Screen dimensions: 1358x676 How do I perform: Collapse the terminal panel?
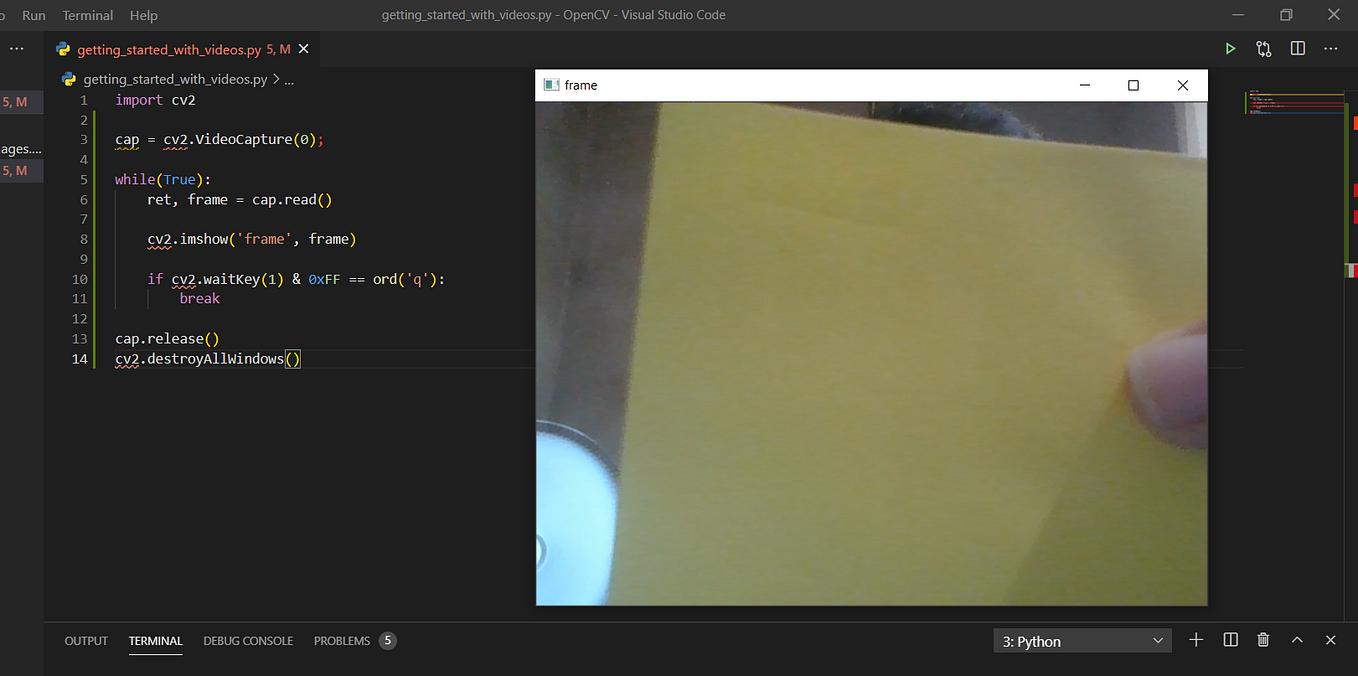pos(1330,640)
